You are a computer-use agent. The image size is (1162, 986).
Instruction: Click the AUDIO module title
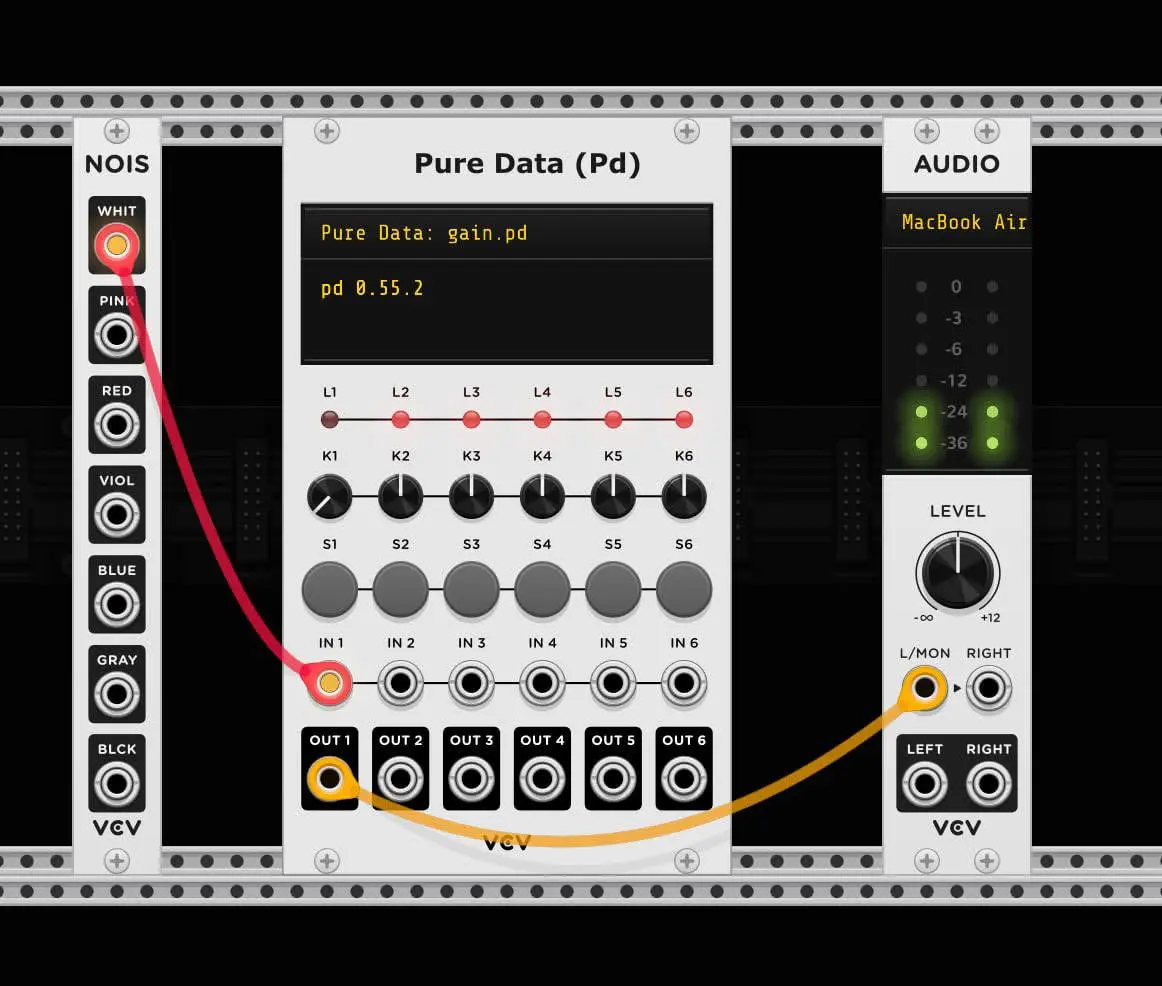point(957,164)
